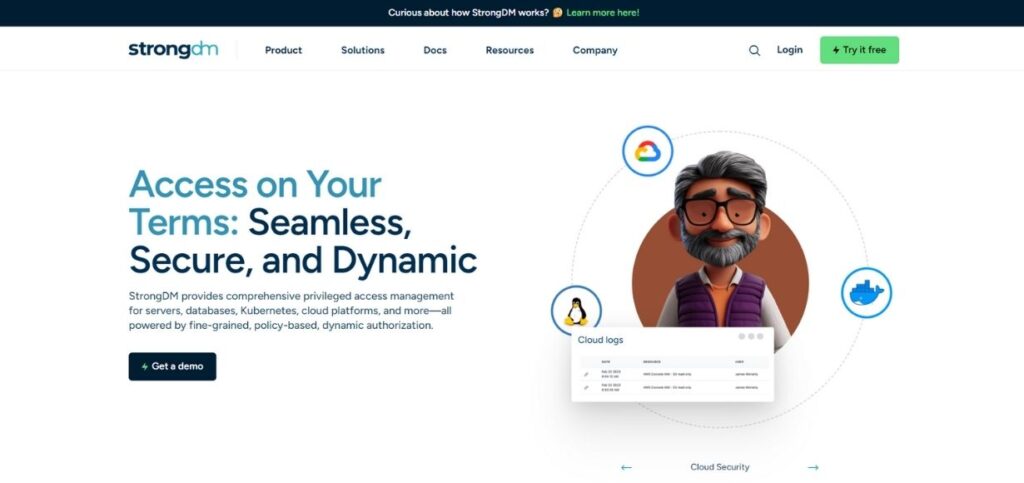The width and height of the screenshot is (1024, 483).
Task: Click the Access on Your Terms headline
Action: pyautogui.click(x=302, y=223)
